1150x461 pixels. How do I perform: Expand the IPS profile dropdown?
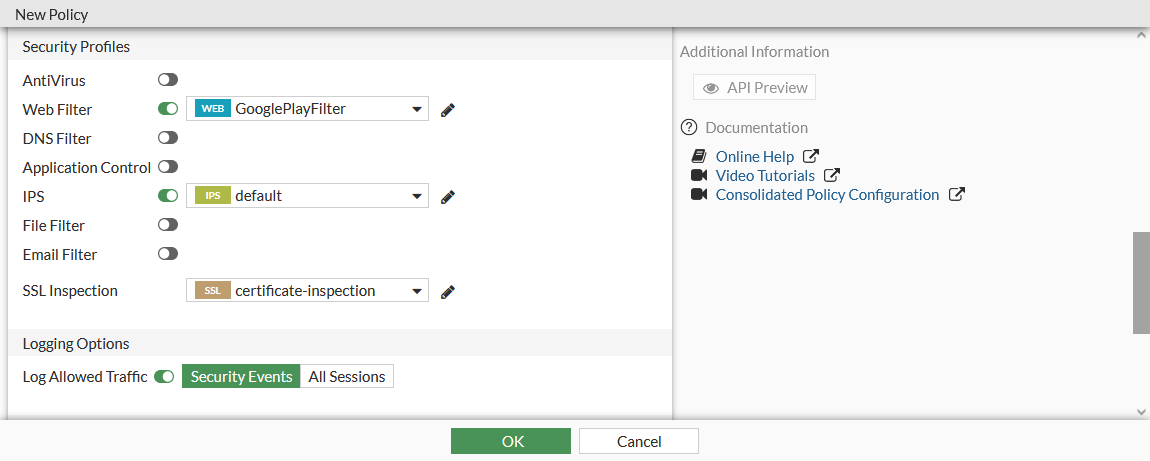pos(417,196)
